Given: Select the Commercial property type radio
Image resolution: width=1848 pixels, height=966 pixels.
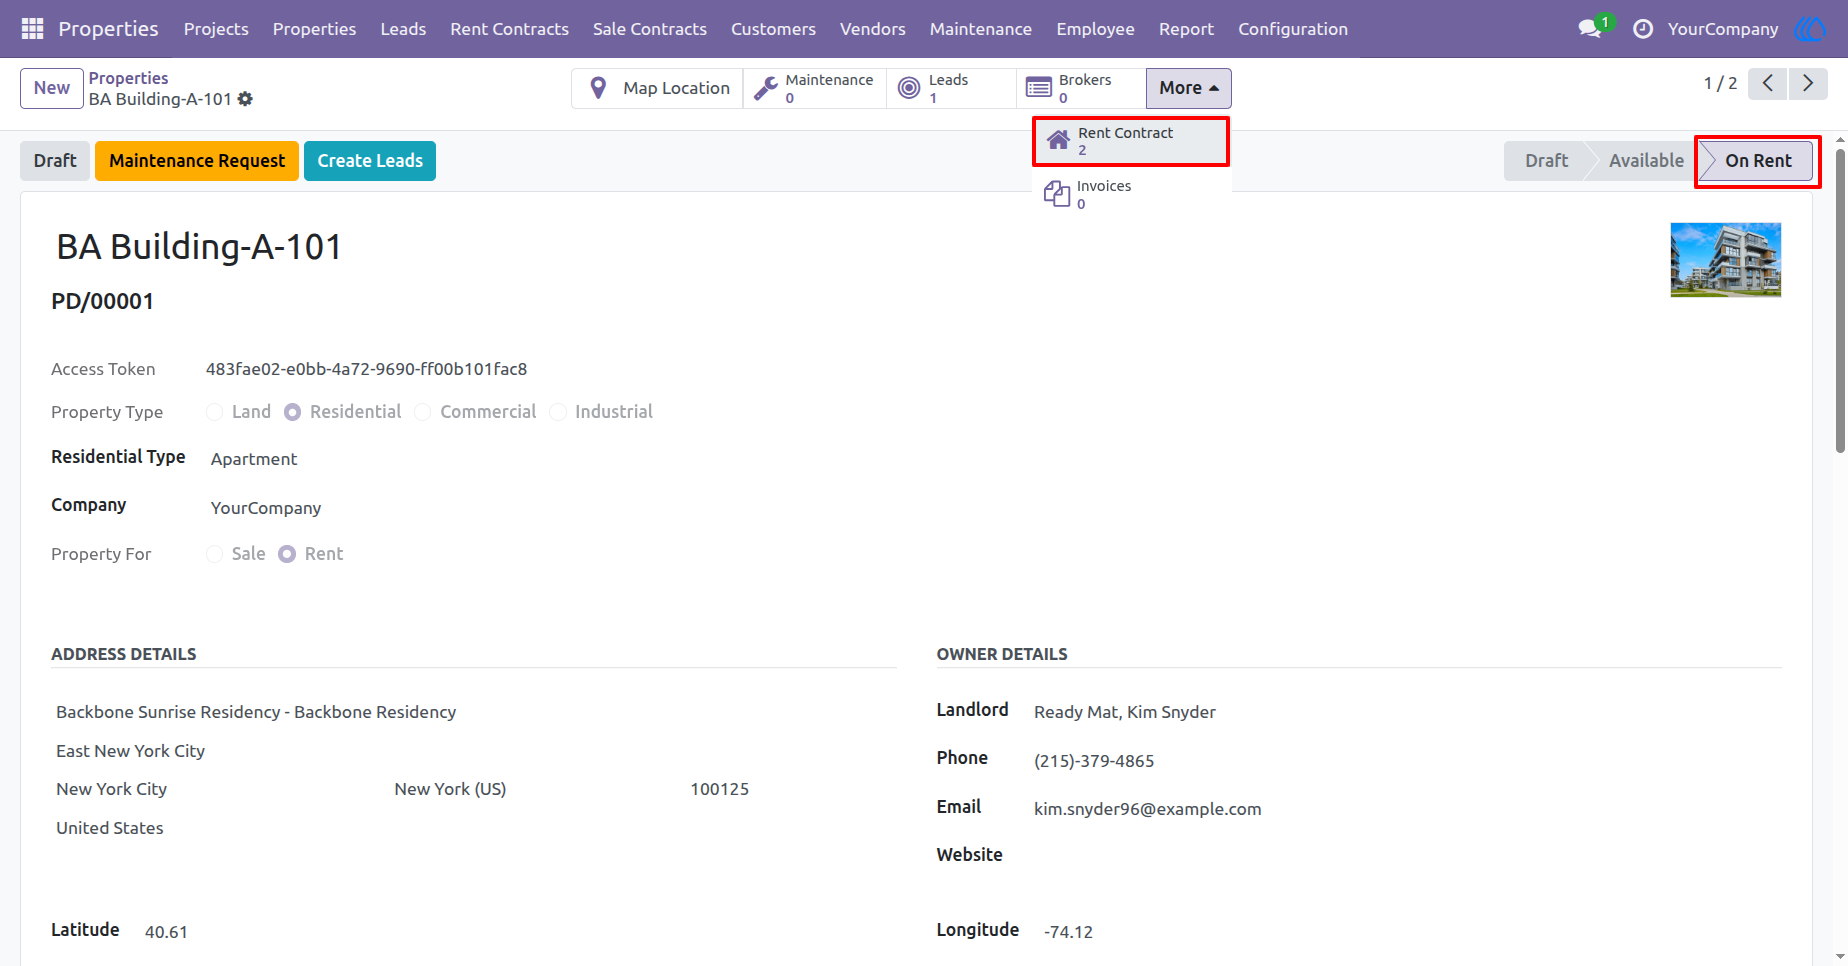Looking at the screenshot, I should point(423,412).
